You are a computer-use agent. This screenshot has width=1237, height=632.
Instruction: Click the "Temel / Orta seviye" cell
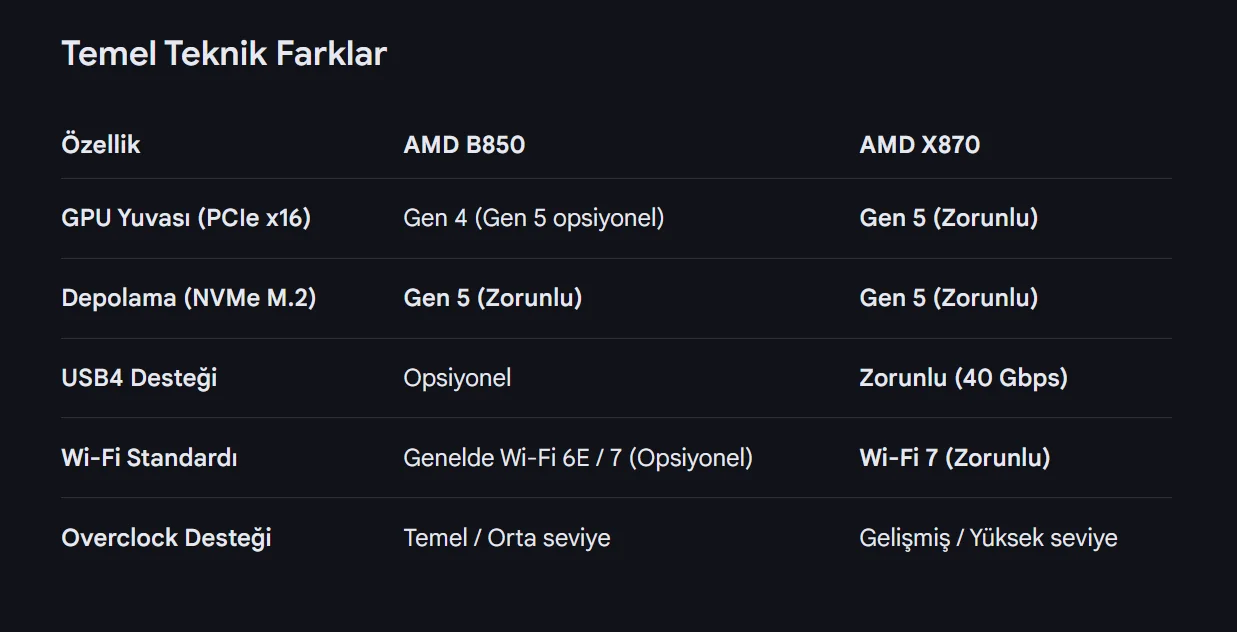click(506, 538)
